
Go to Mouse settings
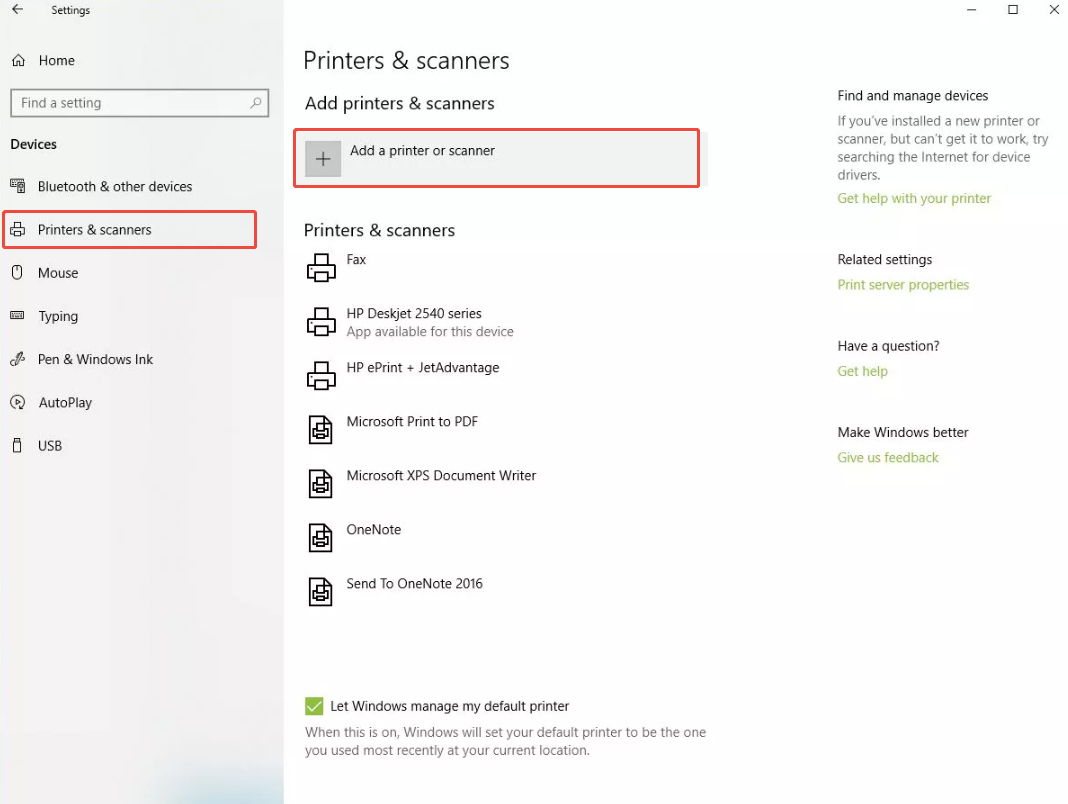(57, 273)
